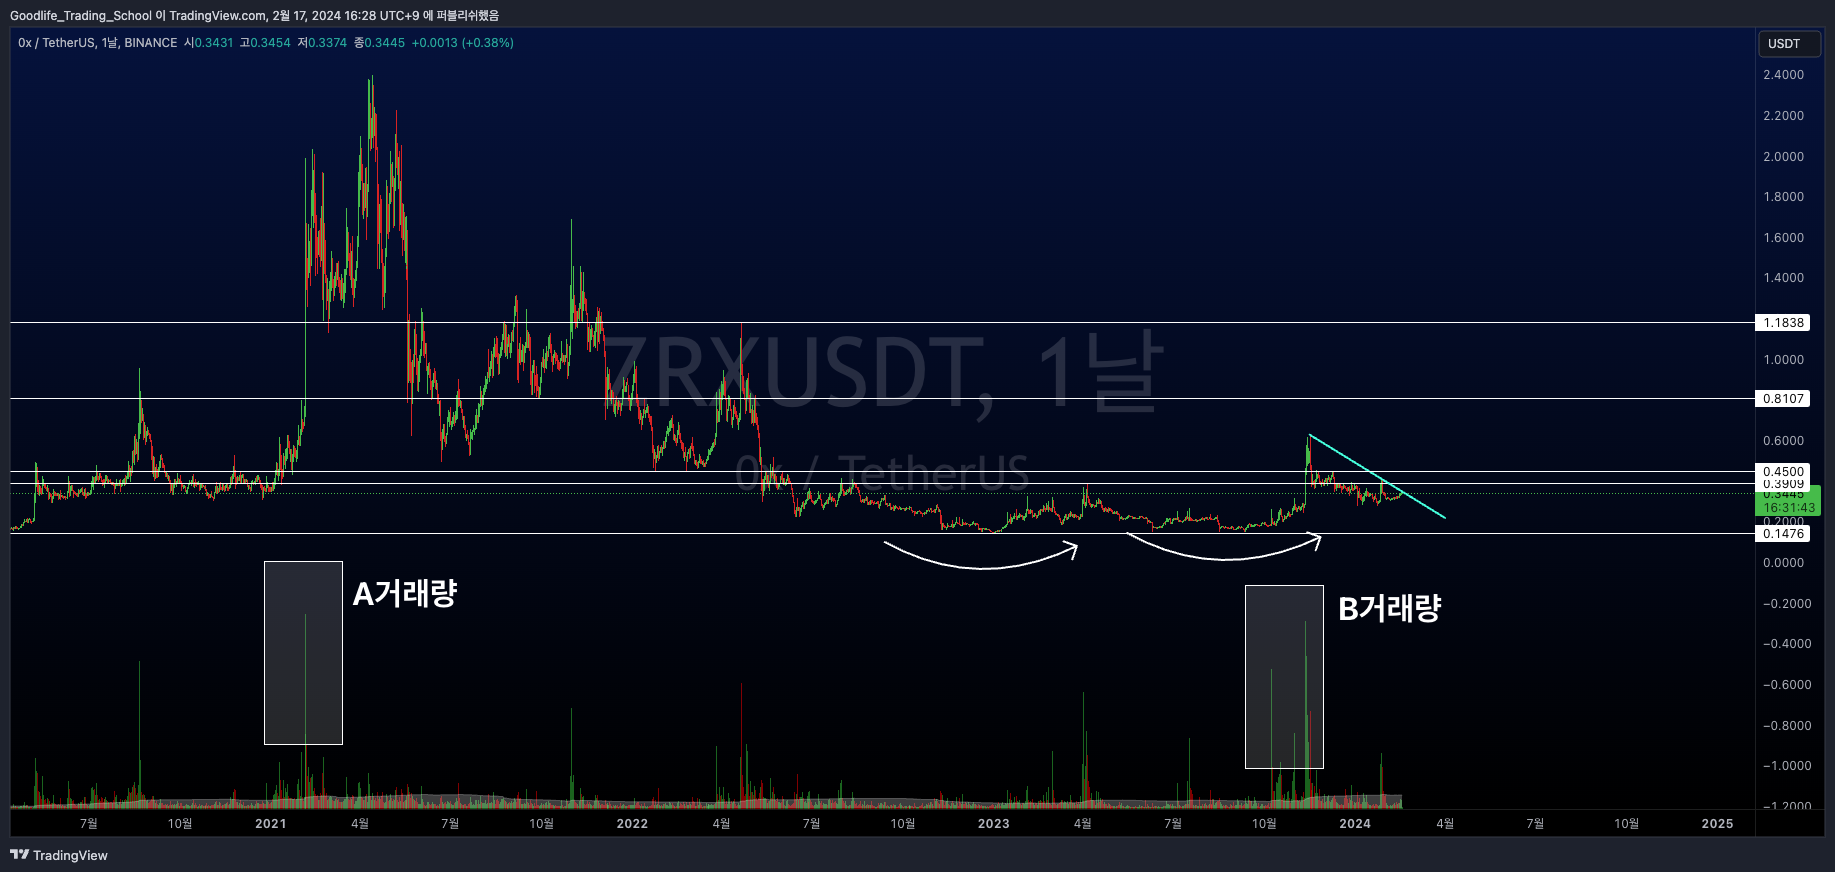Image resolution: width=1835 pixels, height=872 pixels.
Task: Click the 1.6000 tick on the price axis
Action: [x=1783, y=238]
